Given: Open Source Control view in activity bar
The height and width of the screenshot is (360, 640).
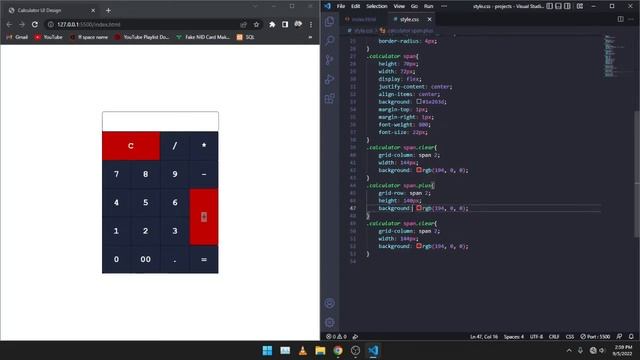Looking at the screenshot, I should 330,60.
